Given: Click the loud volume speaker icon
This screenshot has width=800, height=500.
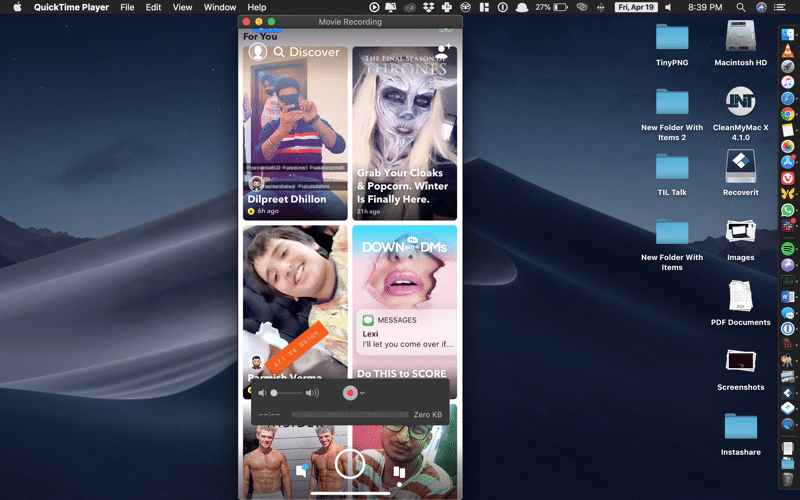Looking at the screenshot, I should pyautogui.click(x=313, y=393).
